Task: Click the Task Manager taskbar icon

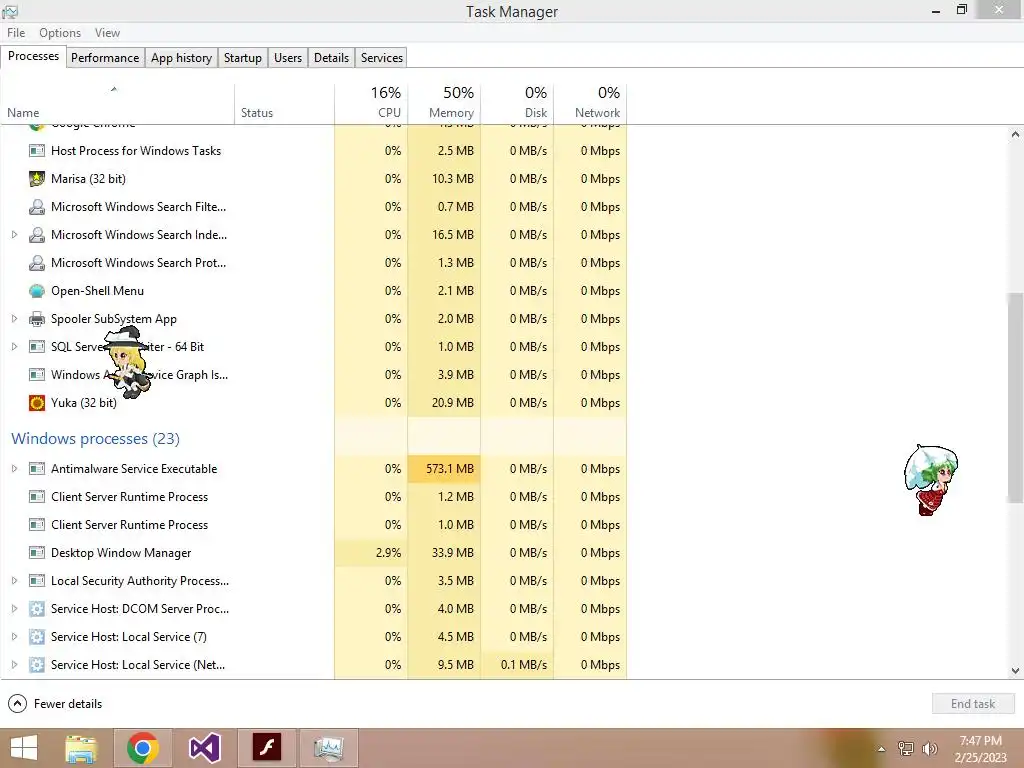Action: (328, 748)
